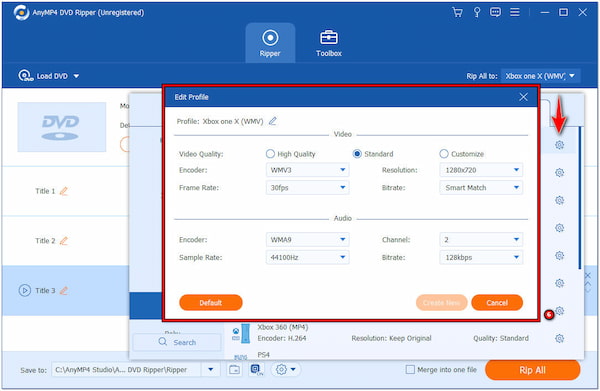The width and height of the screenshot is (600, 391).
Task: Switch to the Toolbox tab
Action: tap(329, 43)
